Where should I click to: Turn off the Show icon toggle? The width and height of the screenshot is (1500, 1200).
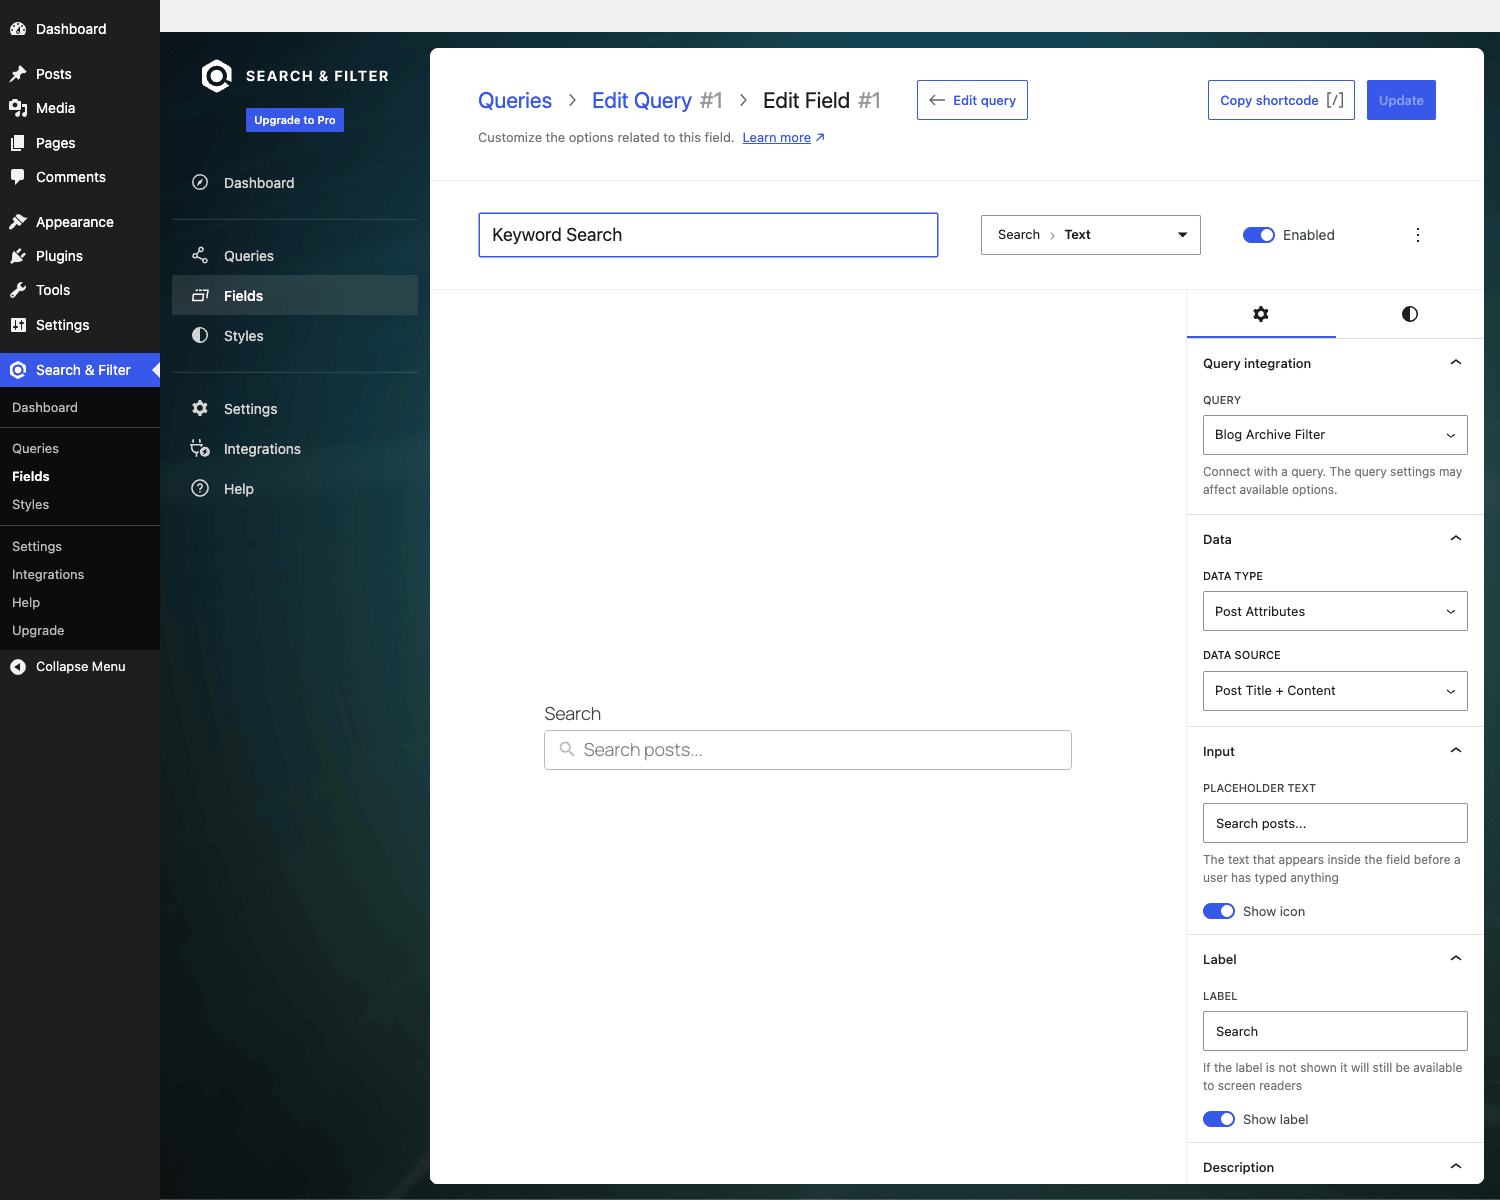click(x=1219, y=911)
